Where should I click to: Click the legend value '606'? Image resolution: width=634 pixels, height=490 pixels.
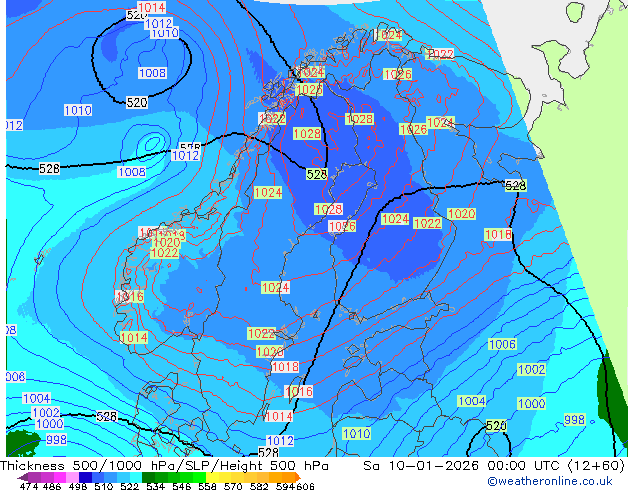click(305, 486)
